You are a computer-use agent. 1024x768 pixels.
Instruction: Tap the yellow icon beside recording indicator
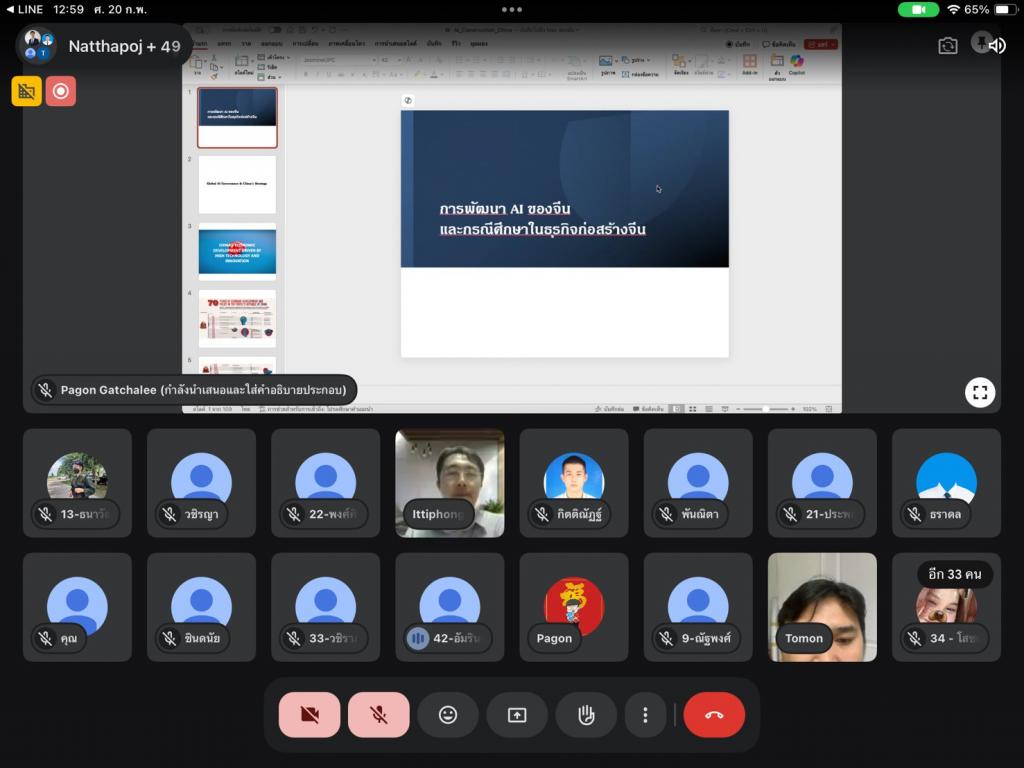(x=27, y=91)
